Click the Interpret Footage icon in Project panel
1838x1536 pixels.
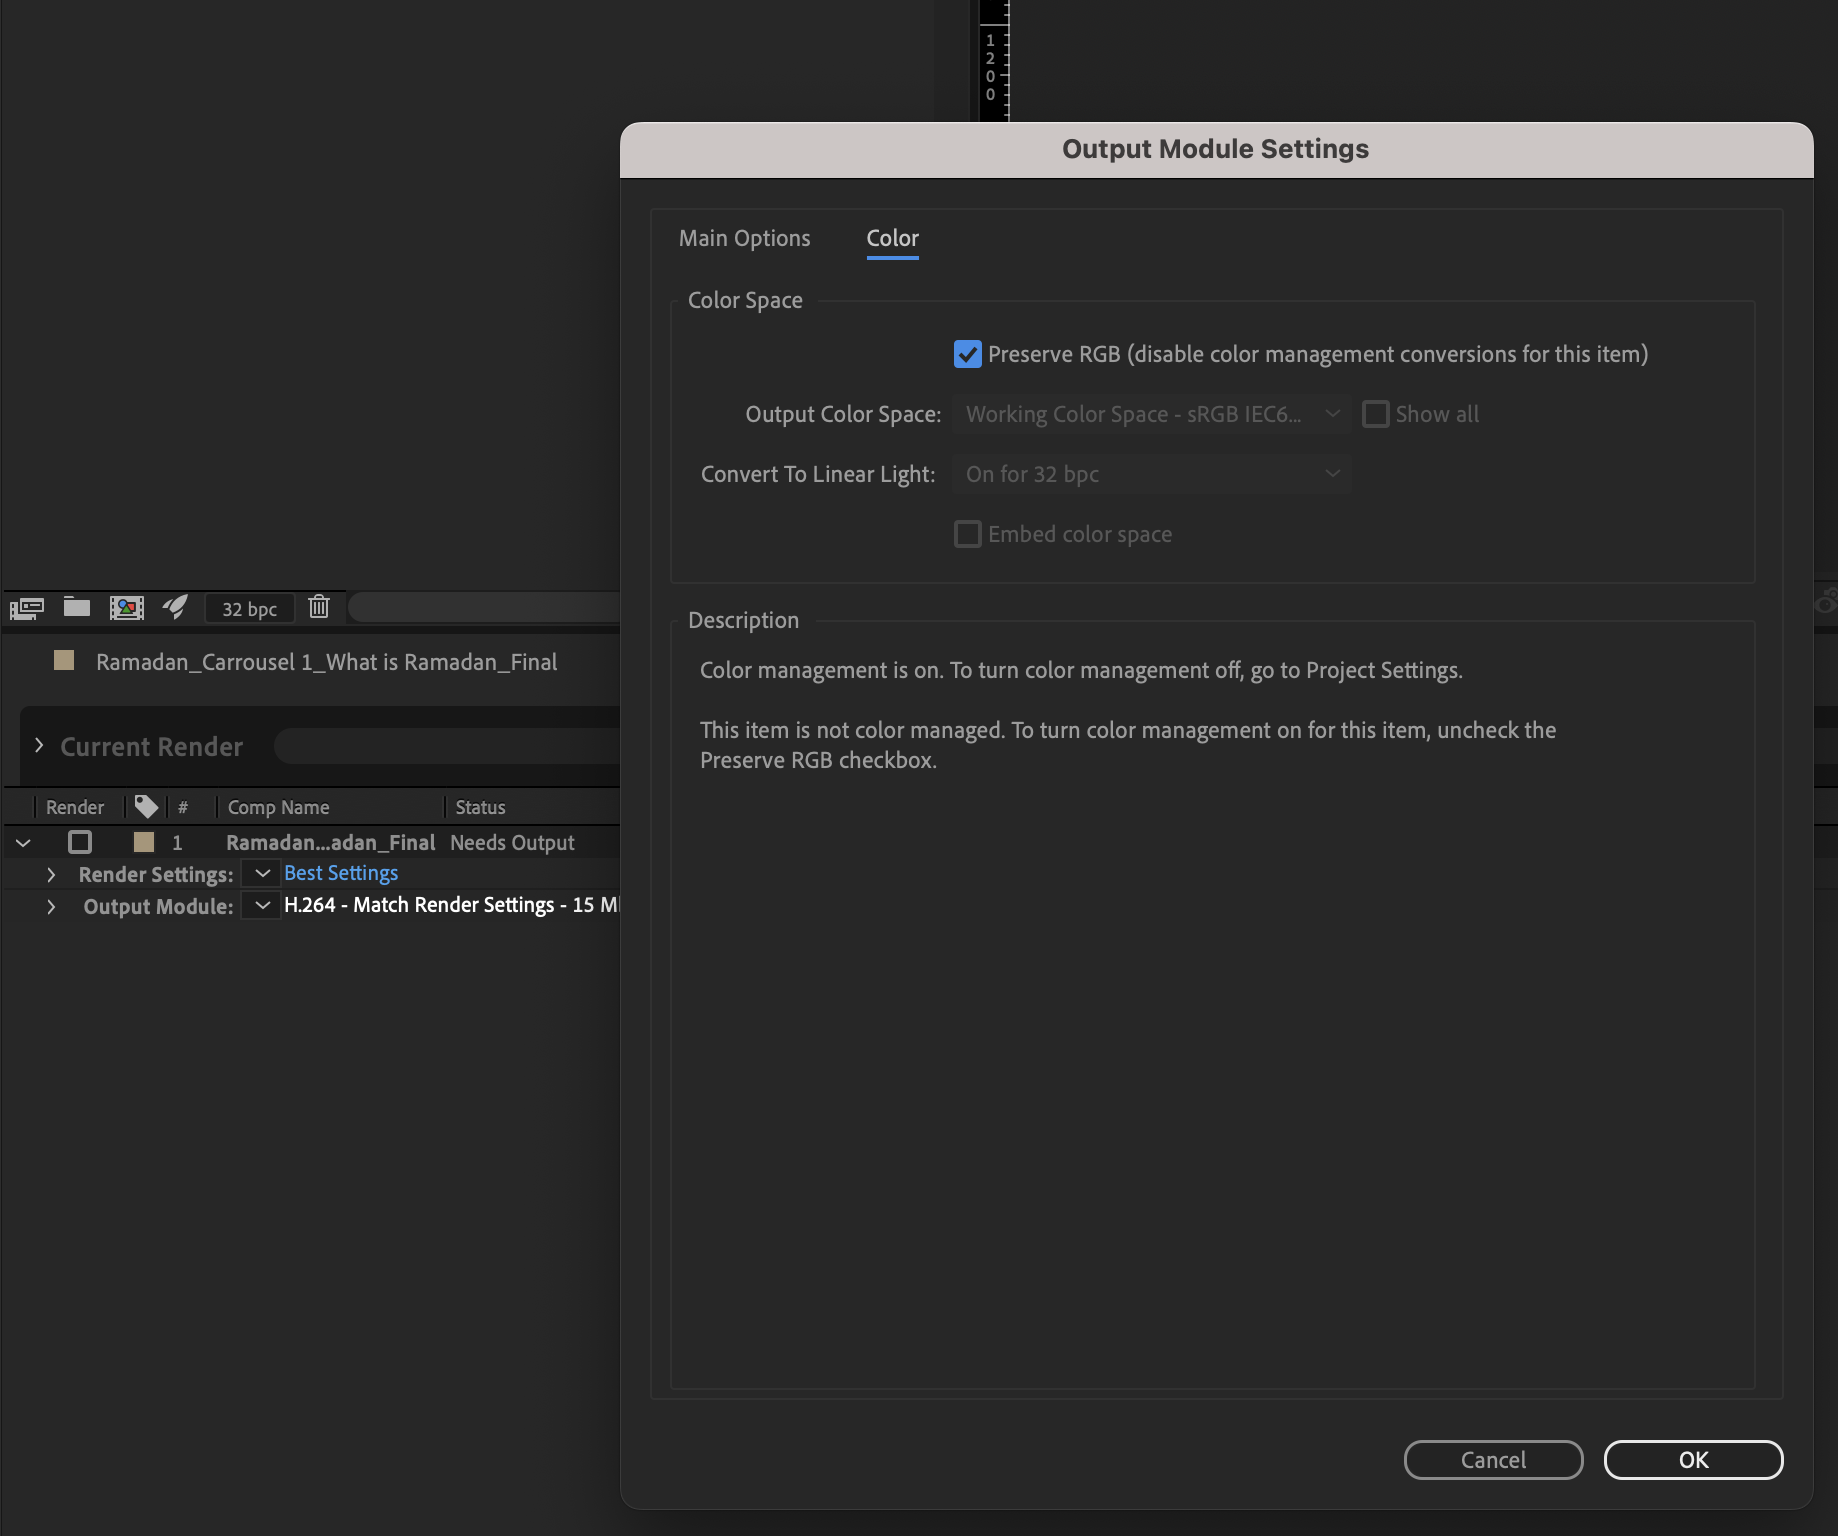(27, 607)
